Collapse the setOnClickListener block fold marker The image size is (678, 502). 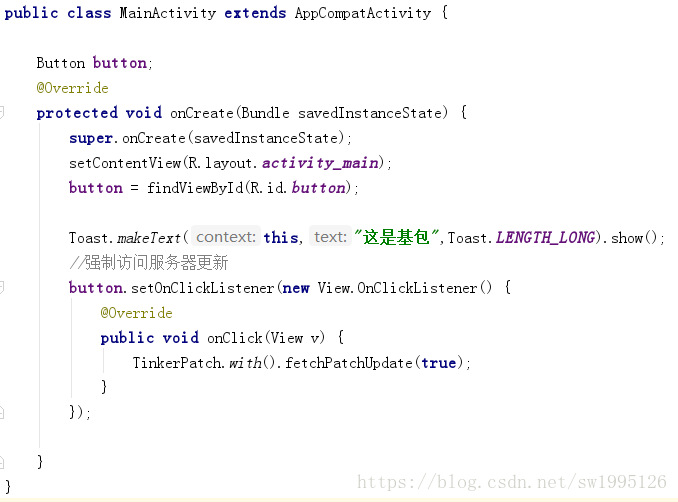click(x=2, y=288)
